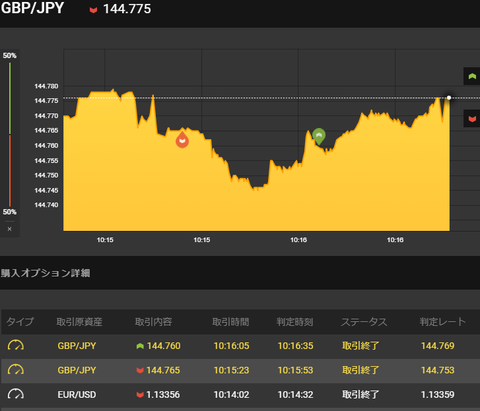Screen dimensions: 480x411
Task: Click the red down-arrow (Low) button beside chart
Action: pyautogui.click(x=472, y=119)
